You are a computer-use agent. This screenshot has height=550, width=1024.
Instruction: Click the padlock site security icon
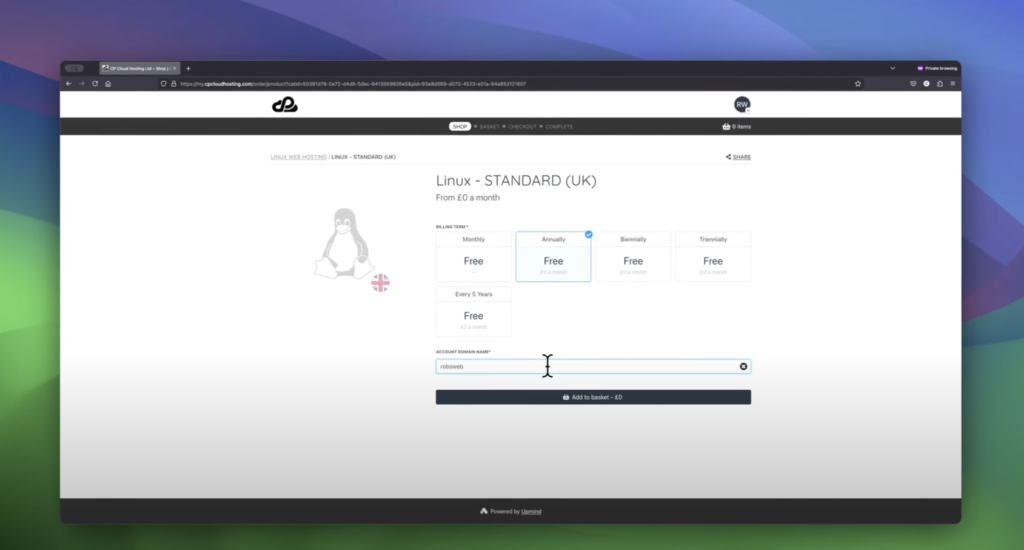click(x=174, y=84)
